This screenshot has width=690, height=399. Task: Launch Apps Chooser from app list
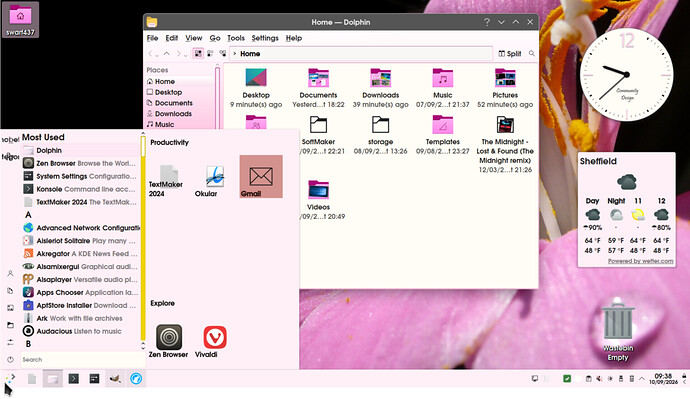tap(81, 293)
